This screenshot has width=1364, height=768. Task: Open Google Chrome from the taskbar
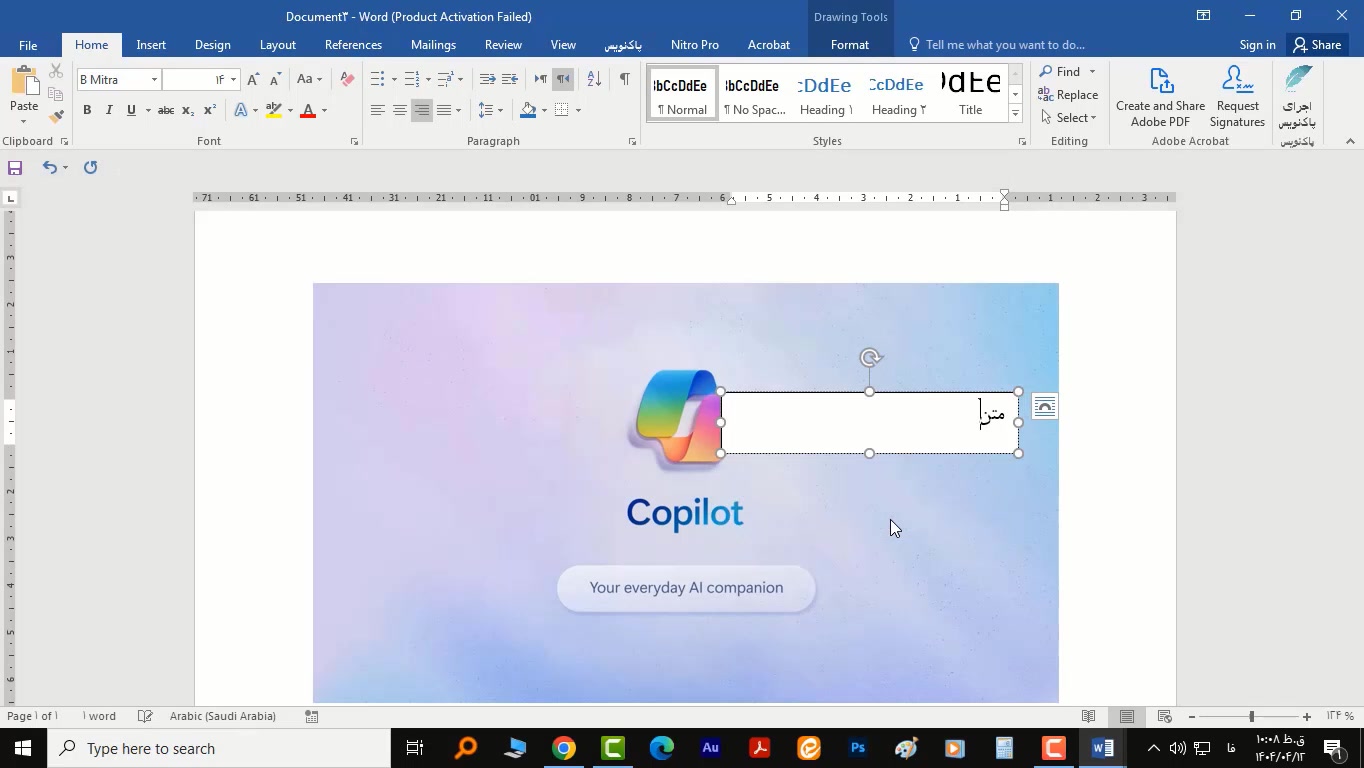pos(564,748)
